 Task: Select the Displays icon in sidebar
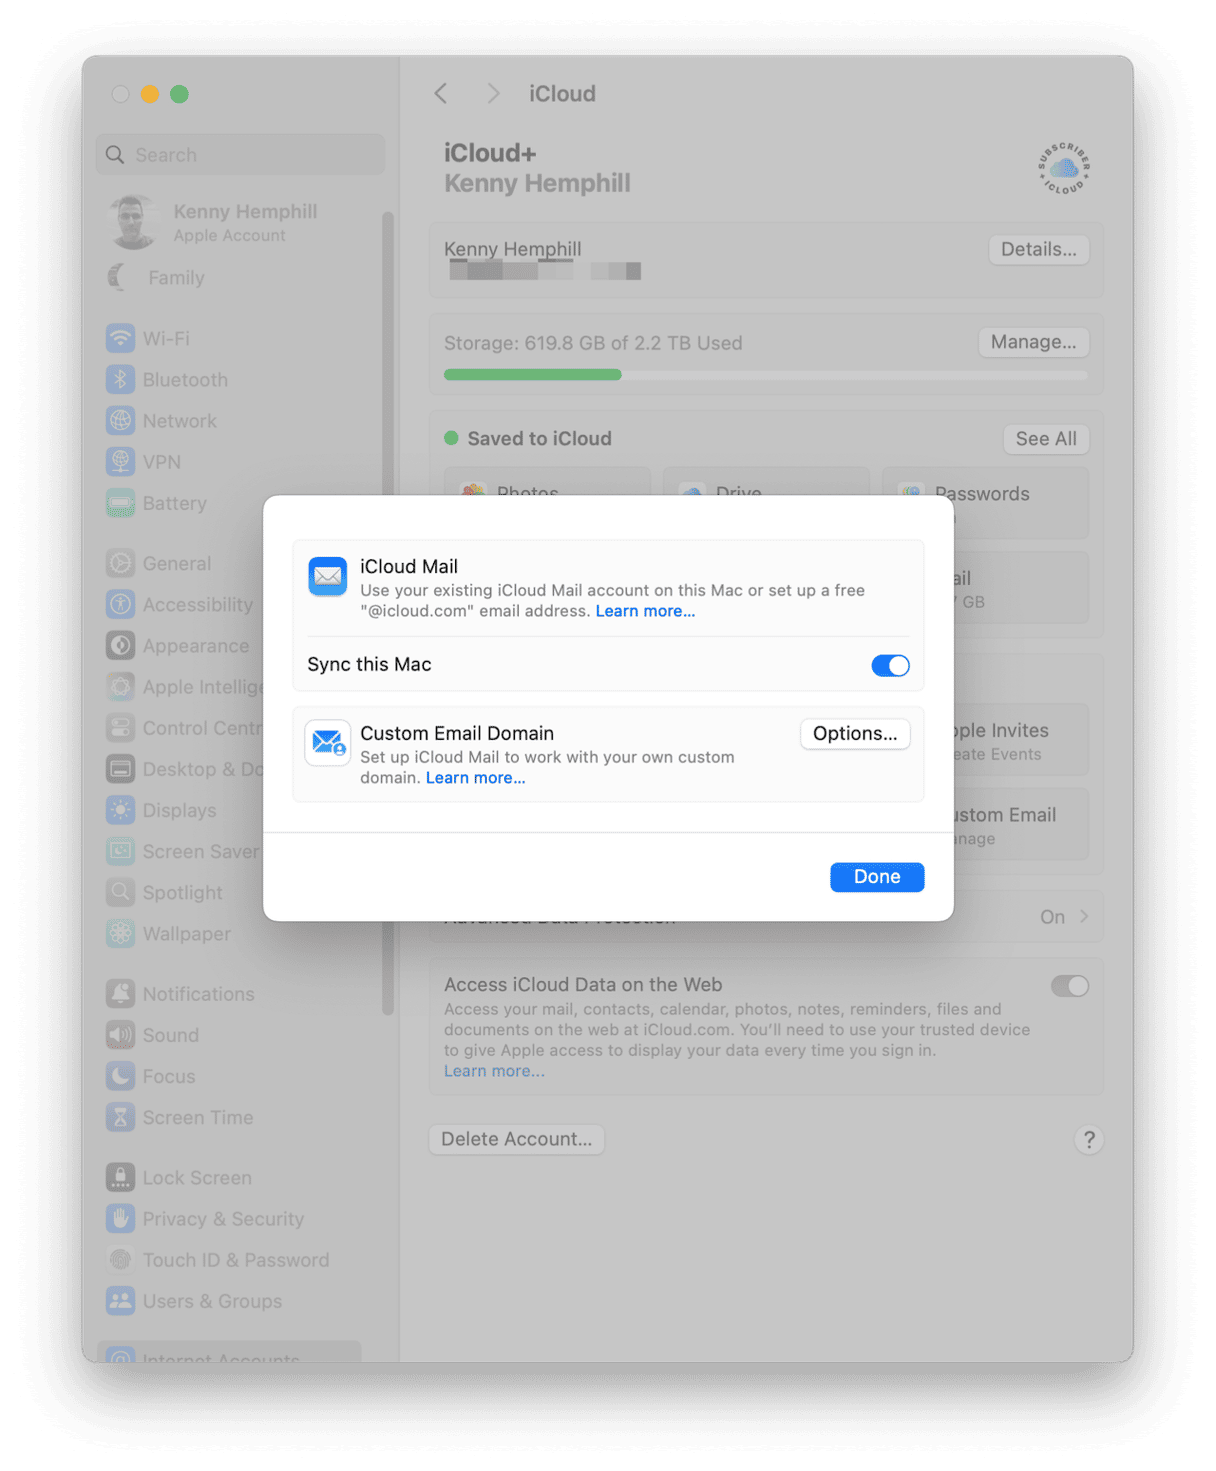pos(120,810)
